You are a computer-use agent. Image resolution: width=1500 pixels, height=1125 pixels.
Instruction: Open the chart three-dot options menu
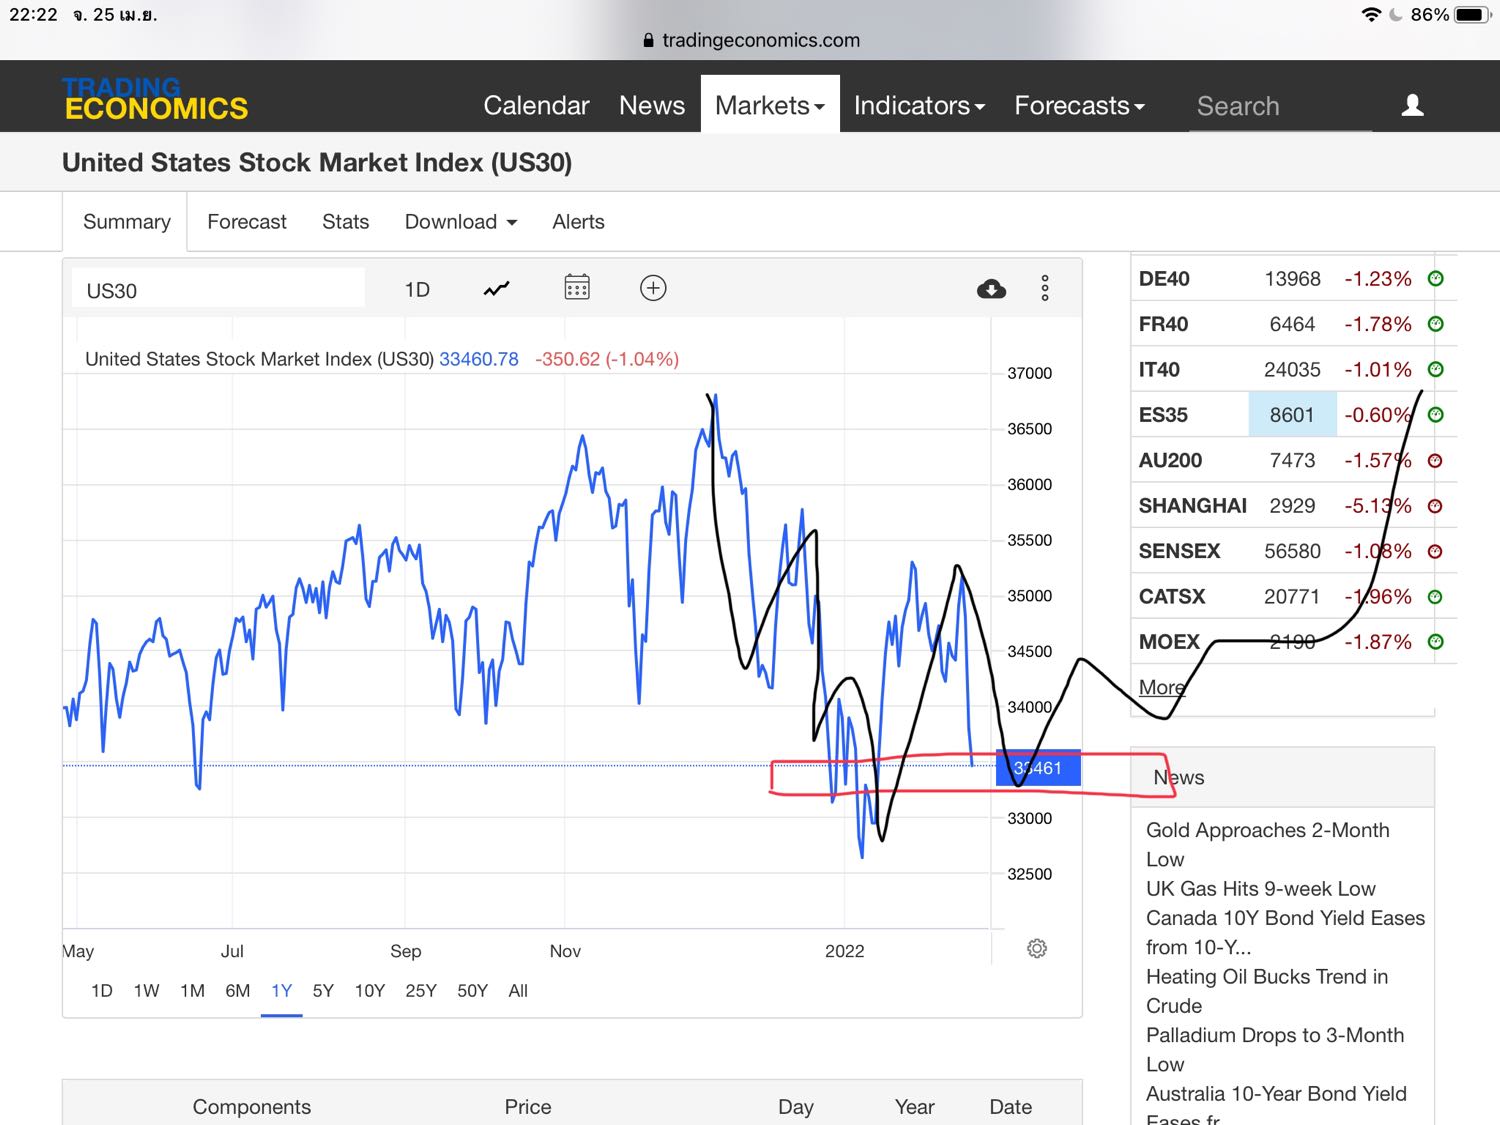coord(1045,289)
